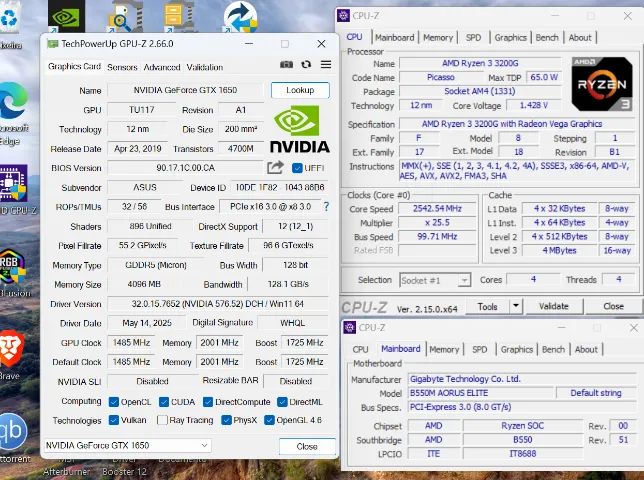Screen dimensions: 644x480
Task: Open Bench tab in upper CPU-Z window
Action: coord(547,38)
